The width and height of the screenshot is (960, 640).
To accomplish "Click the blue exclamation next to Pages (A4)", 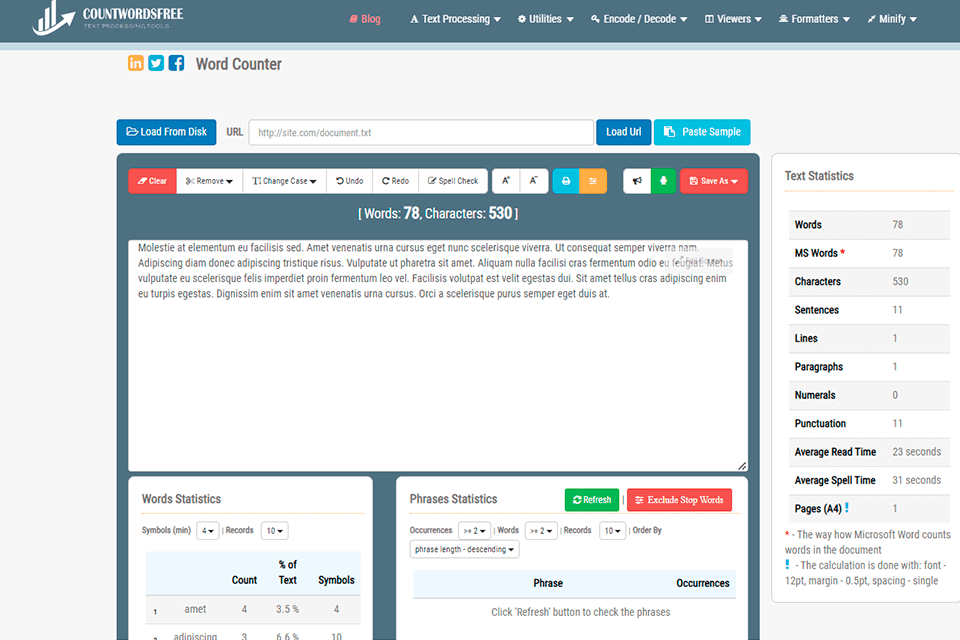I will [x=847, y=508].
